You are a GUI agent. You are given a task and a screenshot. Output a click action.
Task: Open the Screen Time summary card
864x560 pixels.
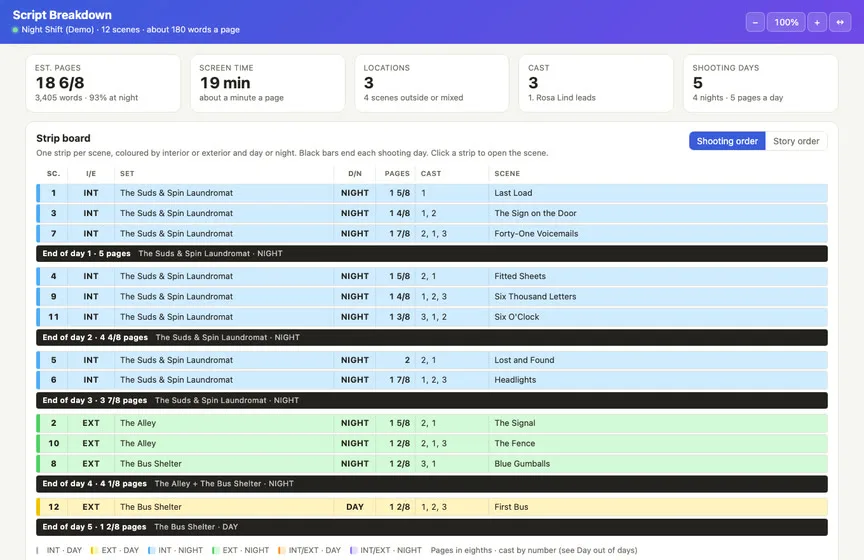[x=268, y=83]
